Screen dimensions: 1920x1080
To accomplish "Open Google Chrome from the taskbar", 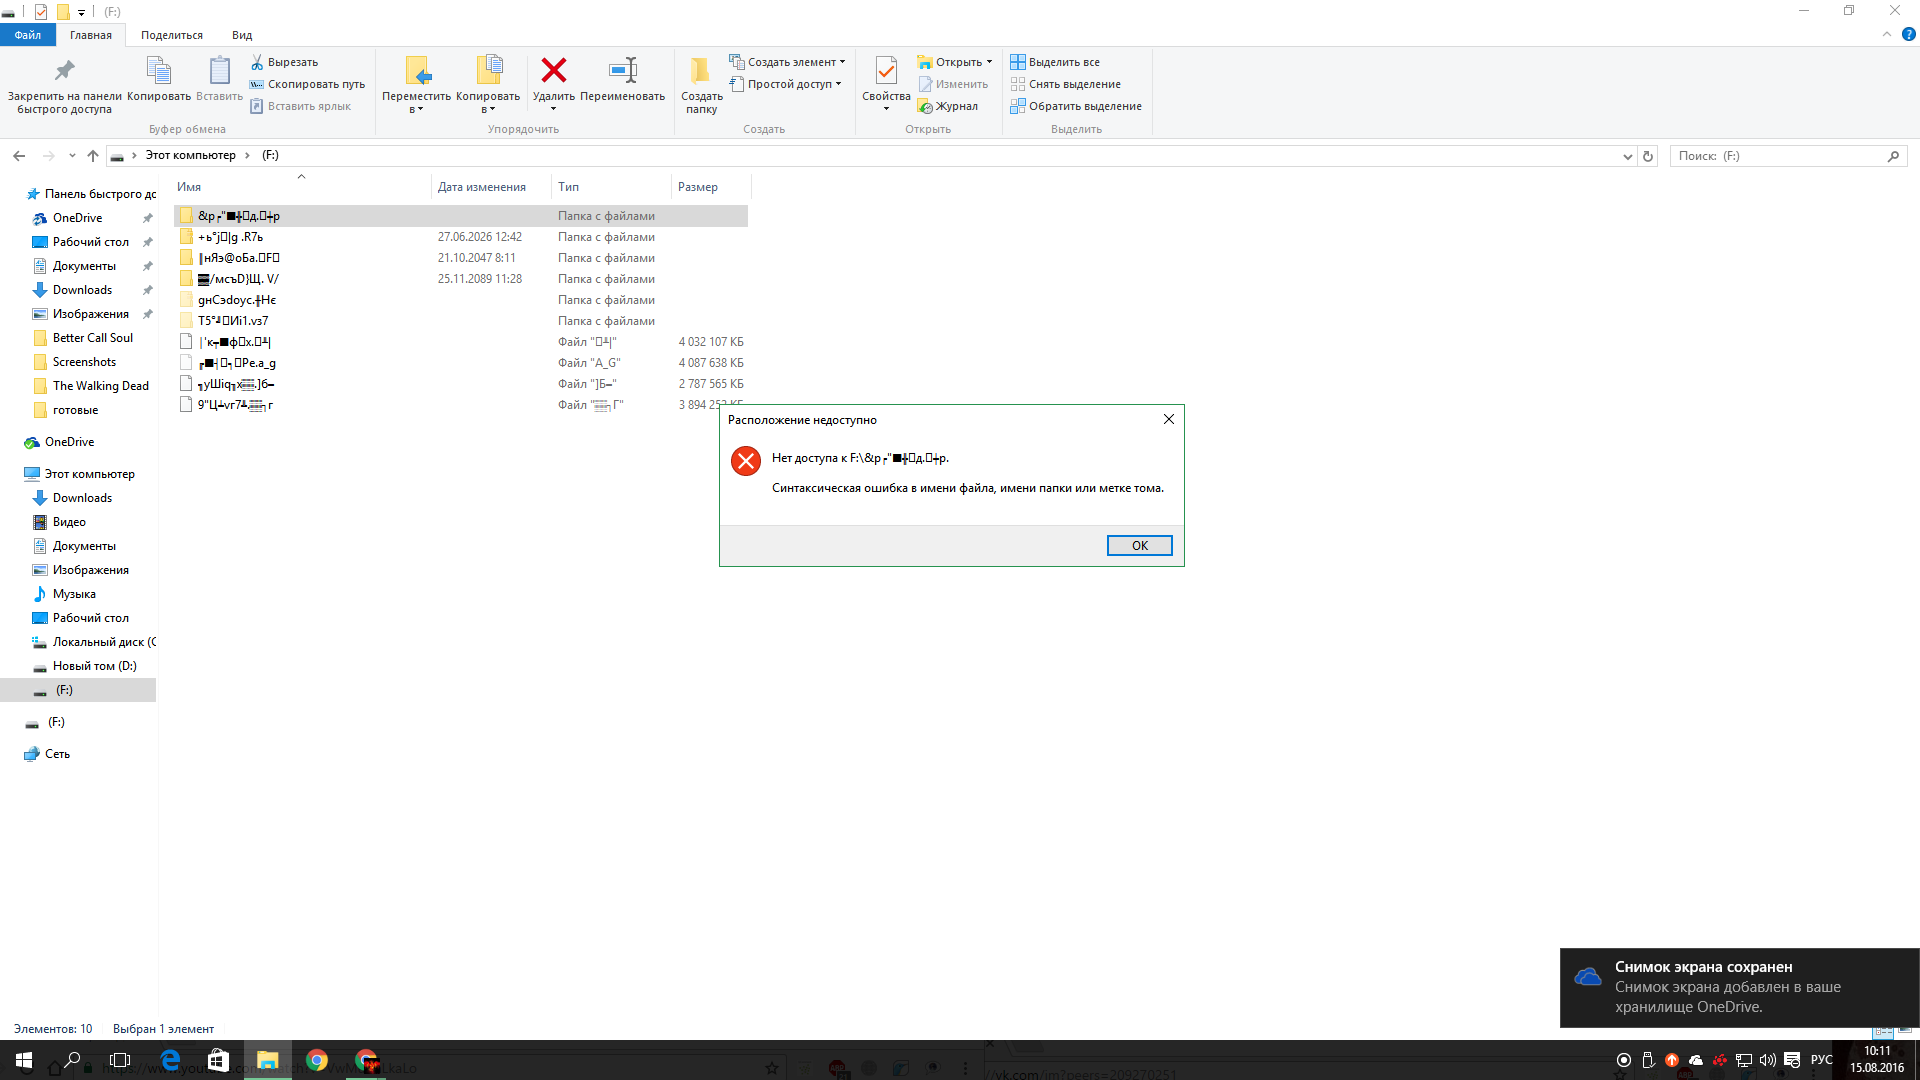I will [317, 1060].
